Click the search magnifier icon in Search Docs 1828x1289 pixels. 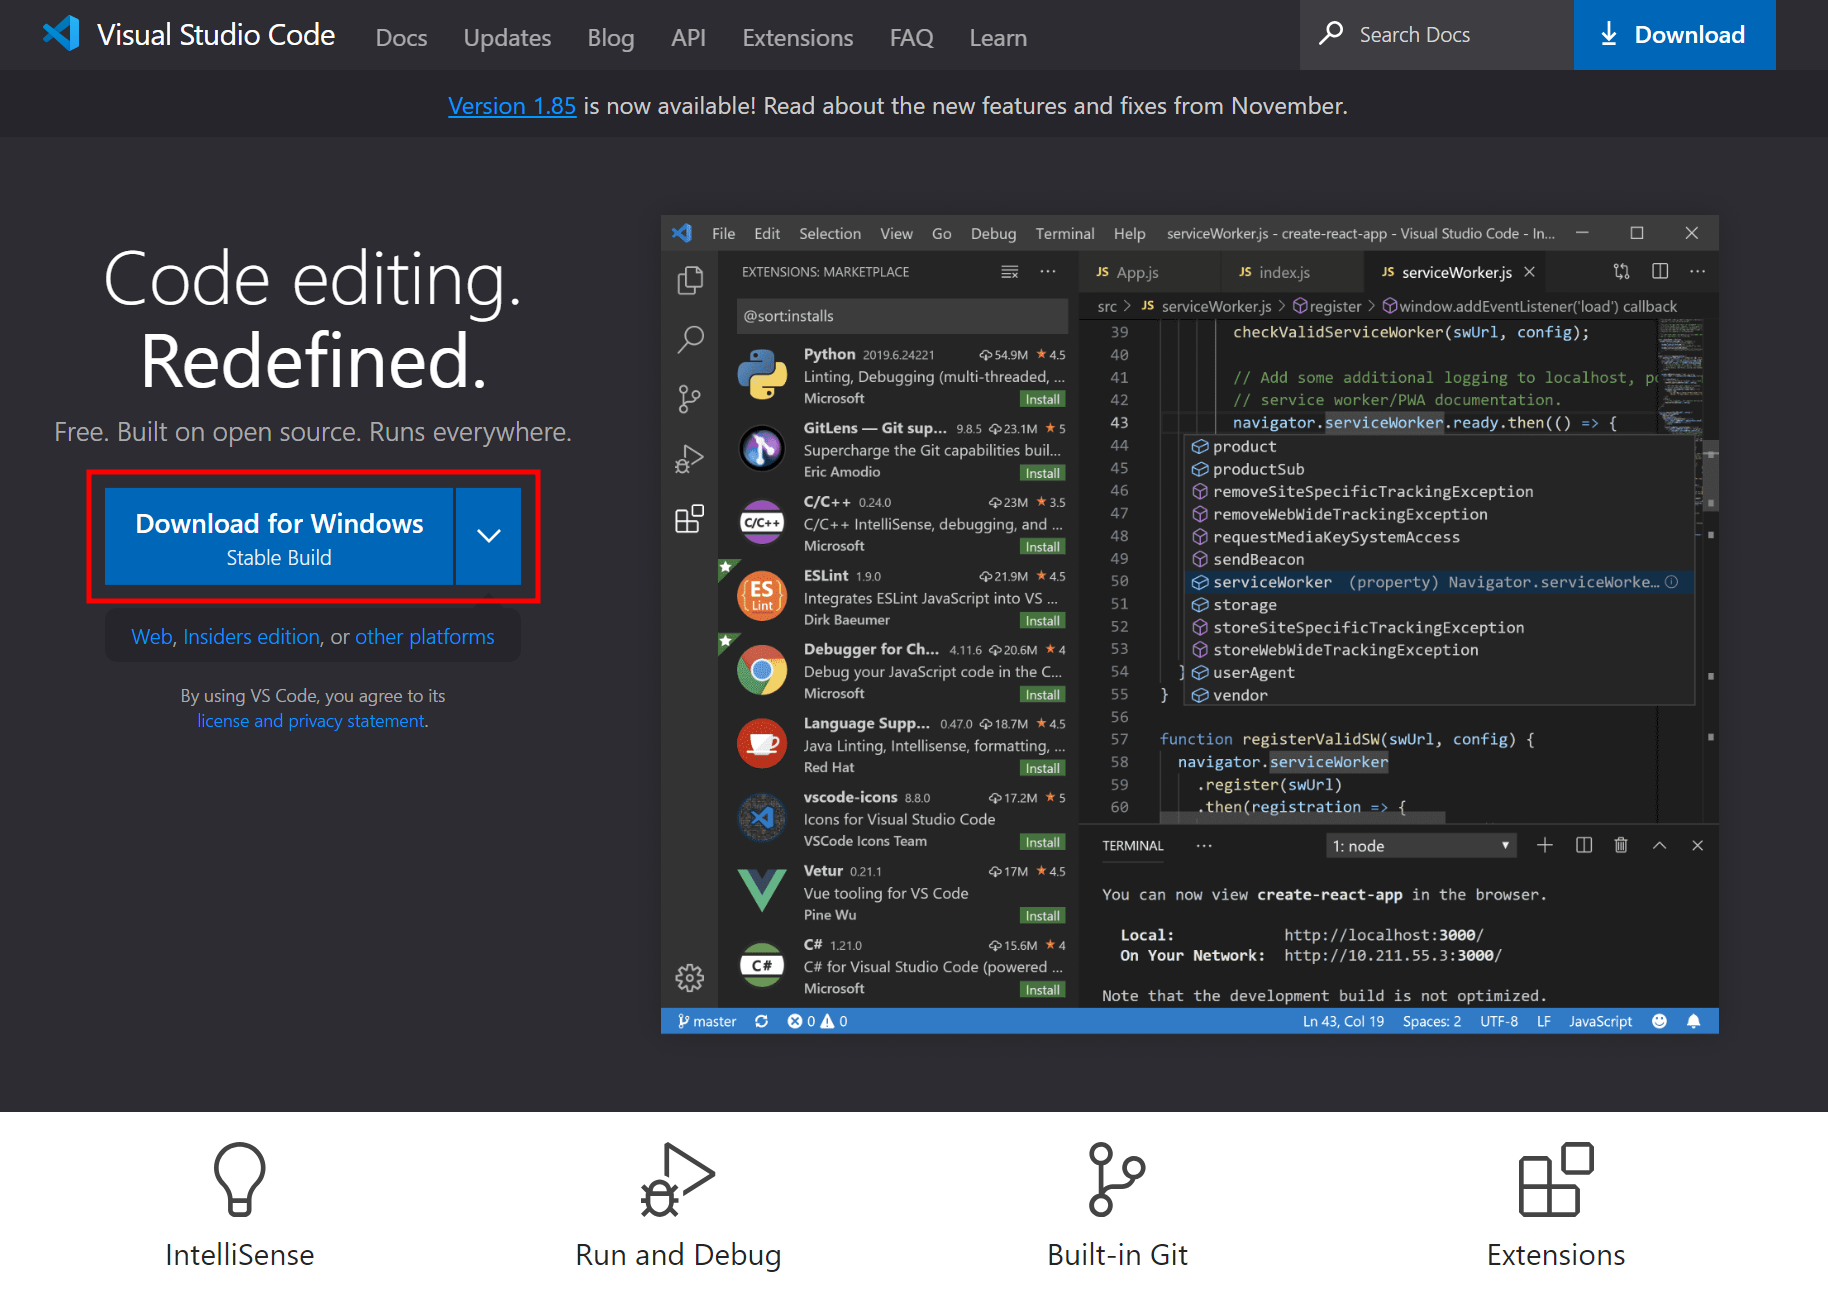[x=1331, y=33]
